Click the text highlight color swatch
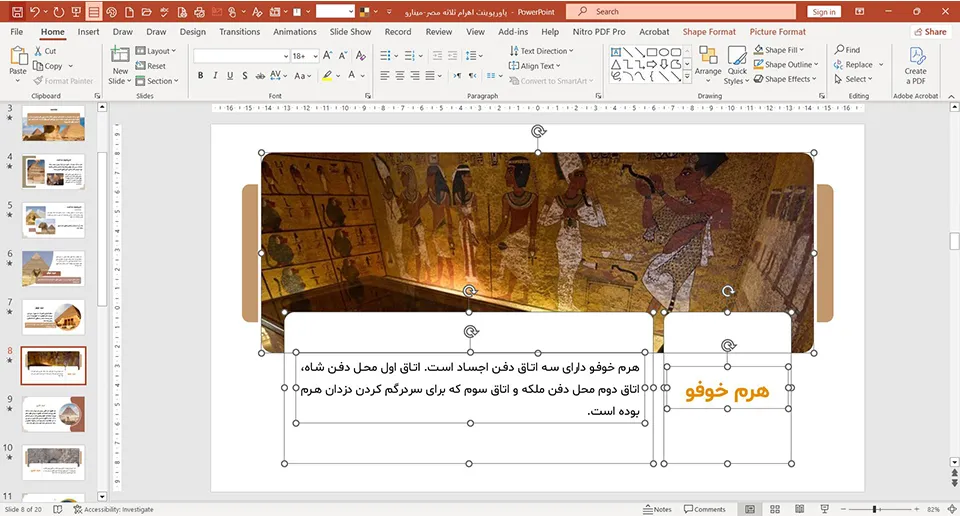 pyautogui.click(x=328, y=75)
